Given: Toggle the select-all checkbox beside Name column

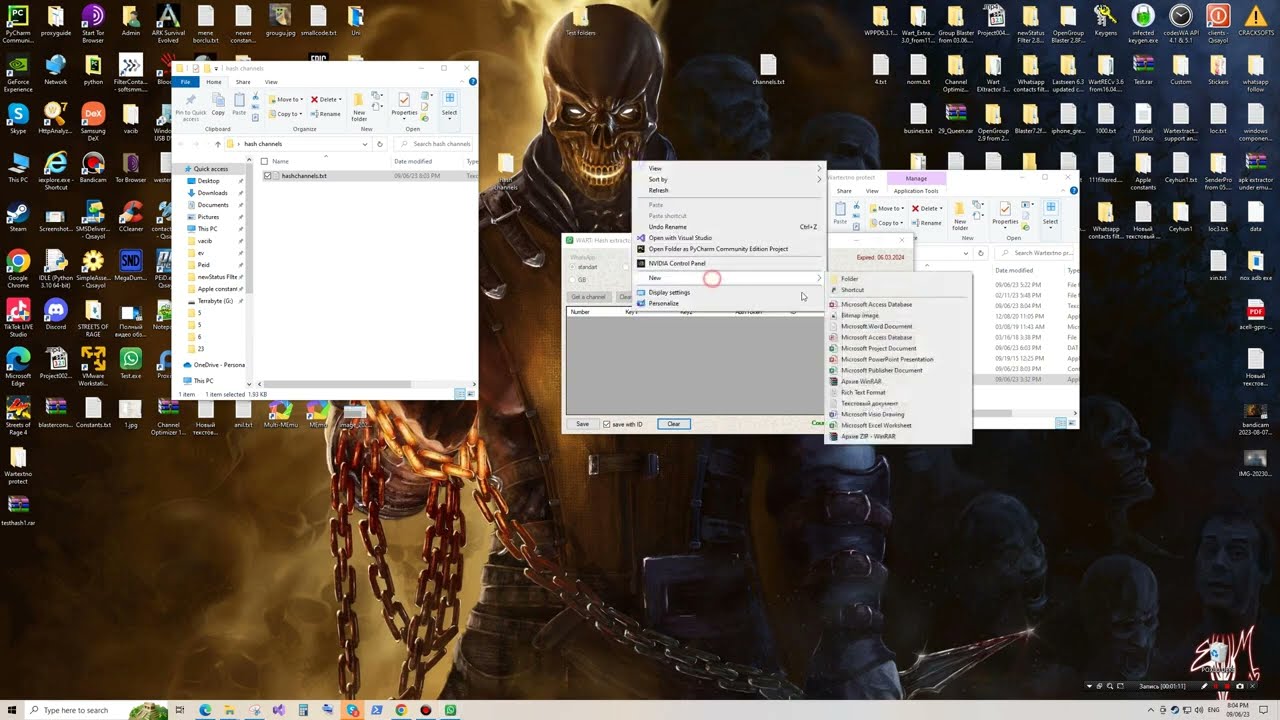Looking at the screenshot, I should [x=264, y=161].
